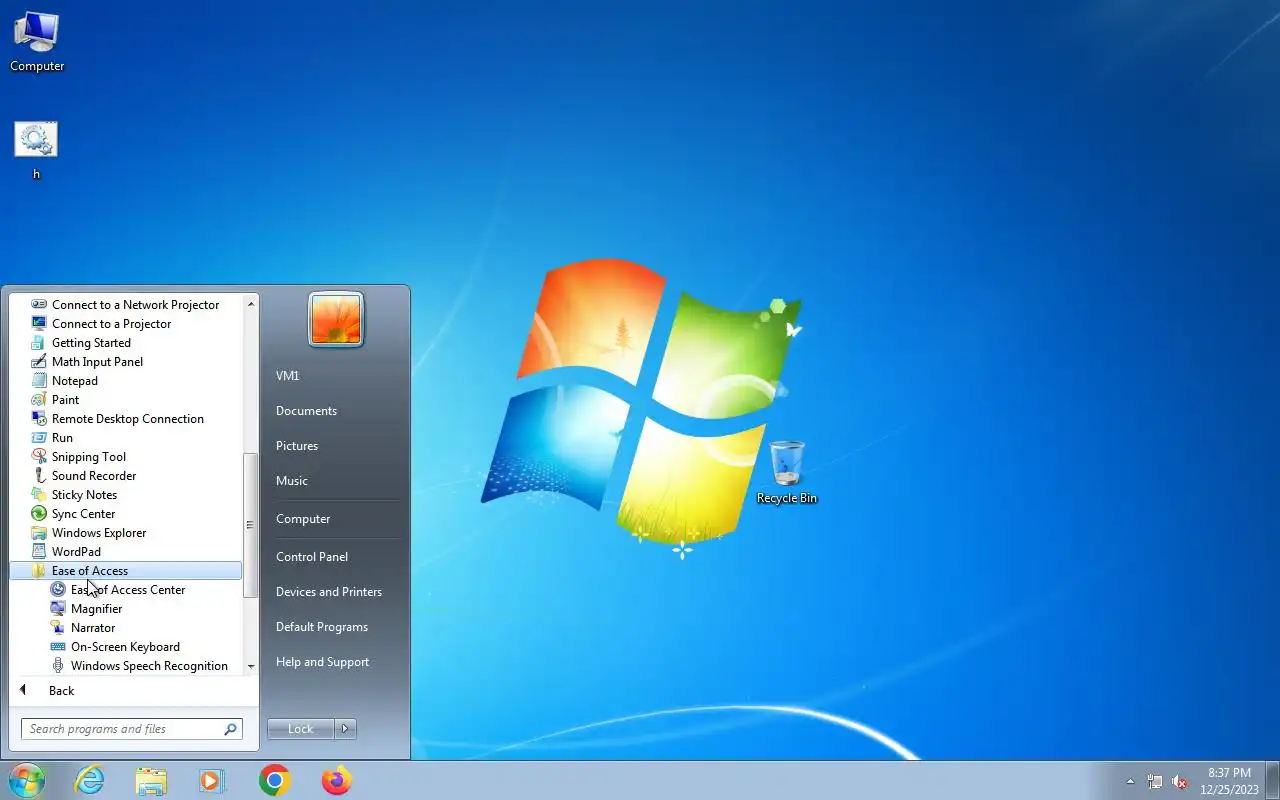Click the programs list scroll down arrow
The image size is (1280, 800).
pos(251,666)
